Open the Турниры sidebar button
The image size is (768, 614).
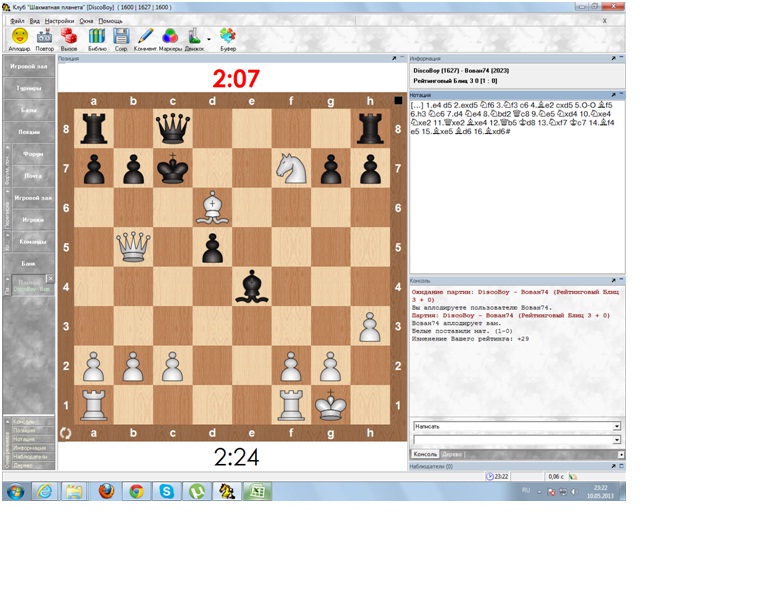point(29,88)
